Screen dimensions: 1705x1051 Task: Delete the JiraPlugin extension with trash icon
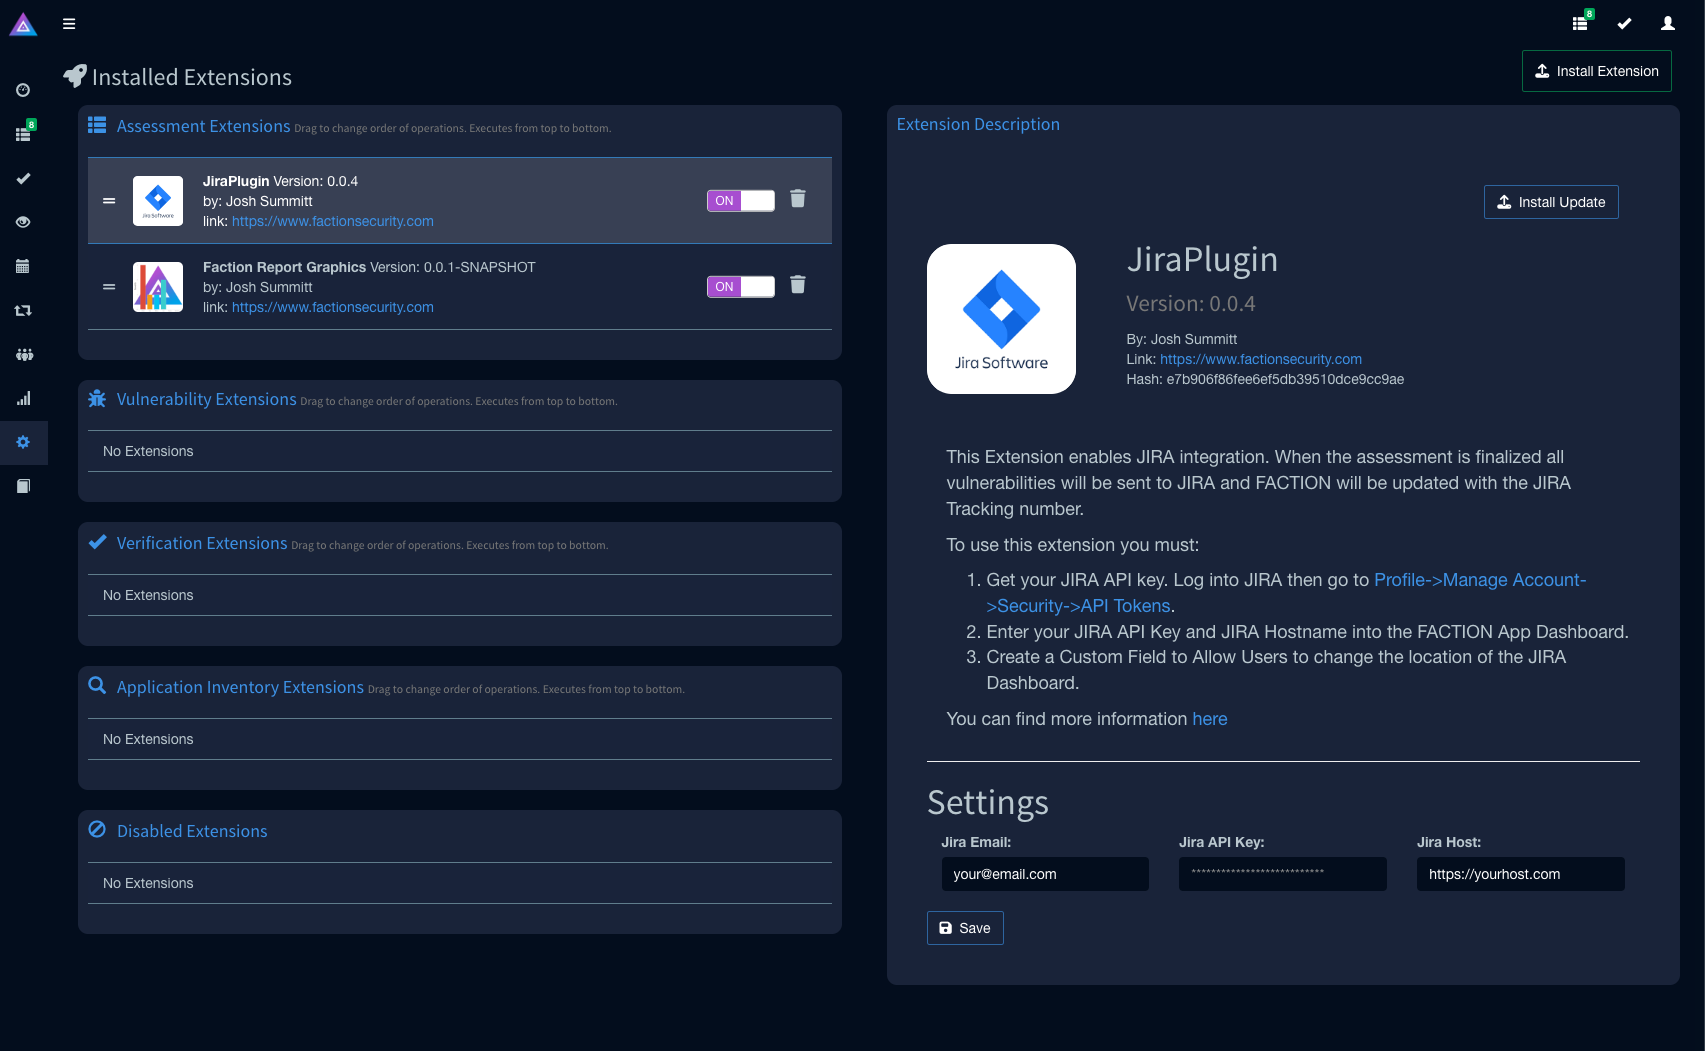click(x=798, y=199)
